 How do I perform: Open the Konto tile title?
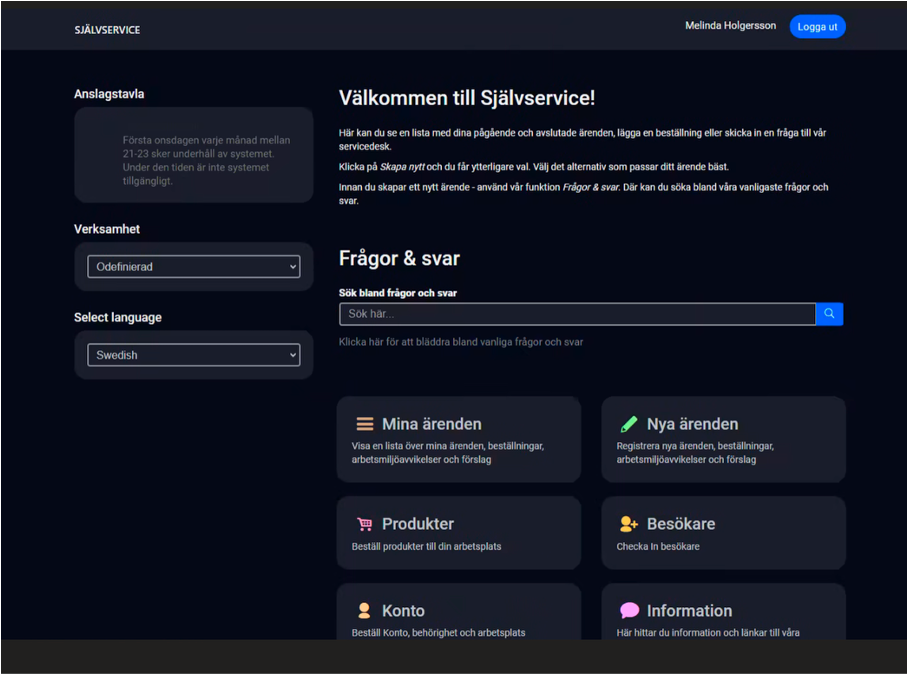(403, 611)
